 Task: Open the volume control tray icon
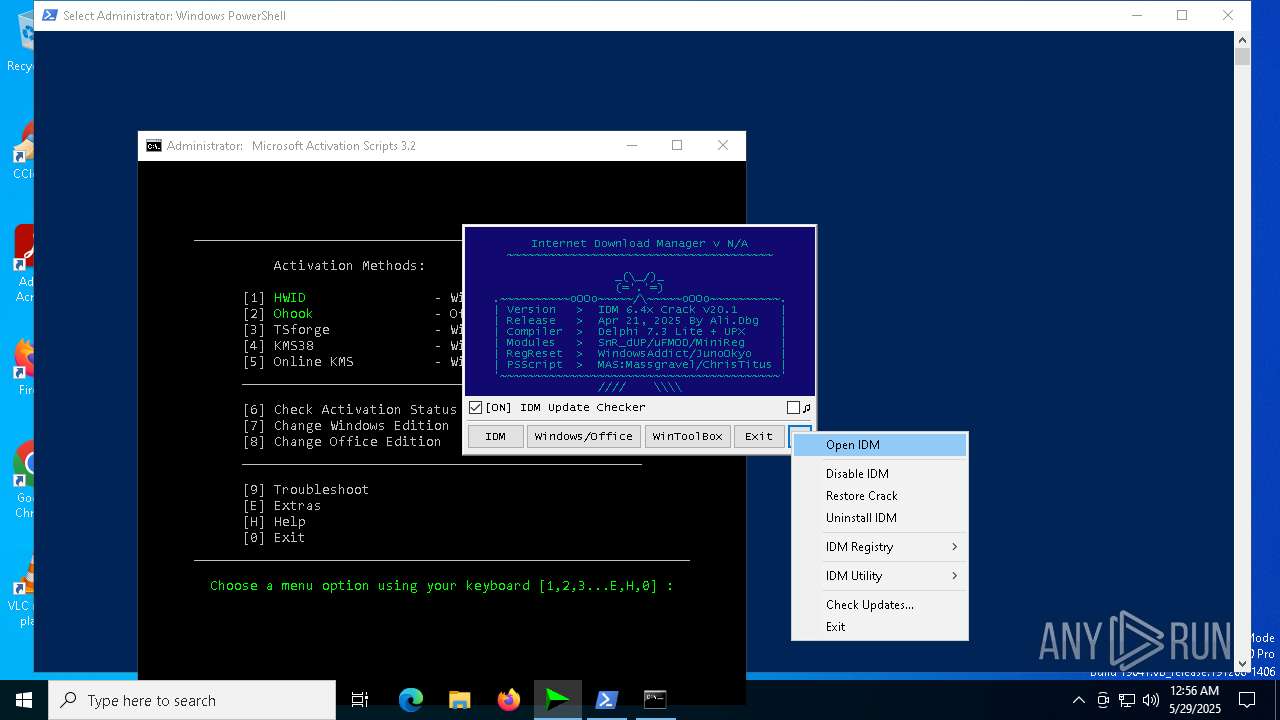pyautogui.click(x=1150, y=700)
